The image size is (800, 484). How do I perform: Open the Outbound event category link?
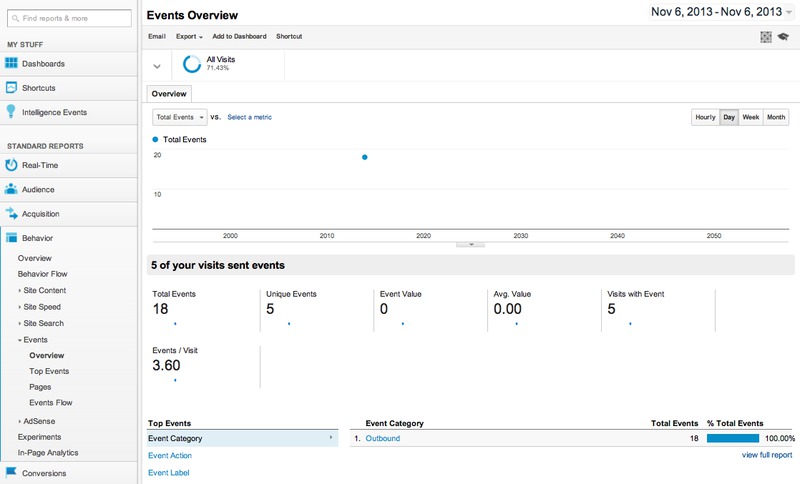click(x=383, y=438)
